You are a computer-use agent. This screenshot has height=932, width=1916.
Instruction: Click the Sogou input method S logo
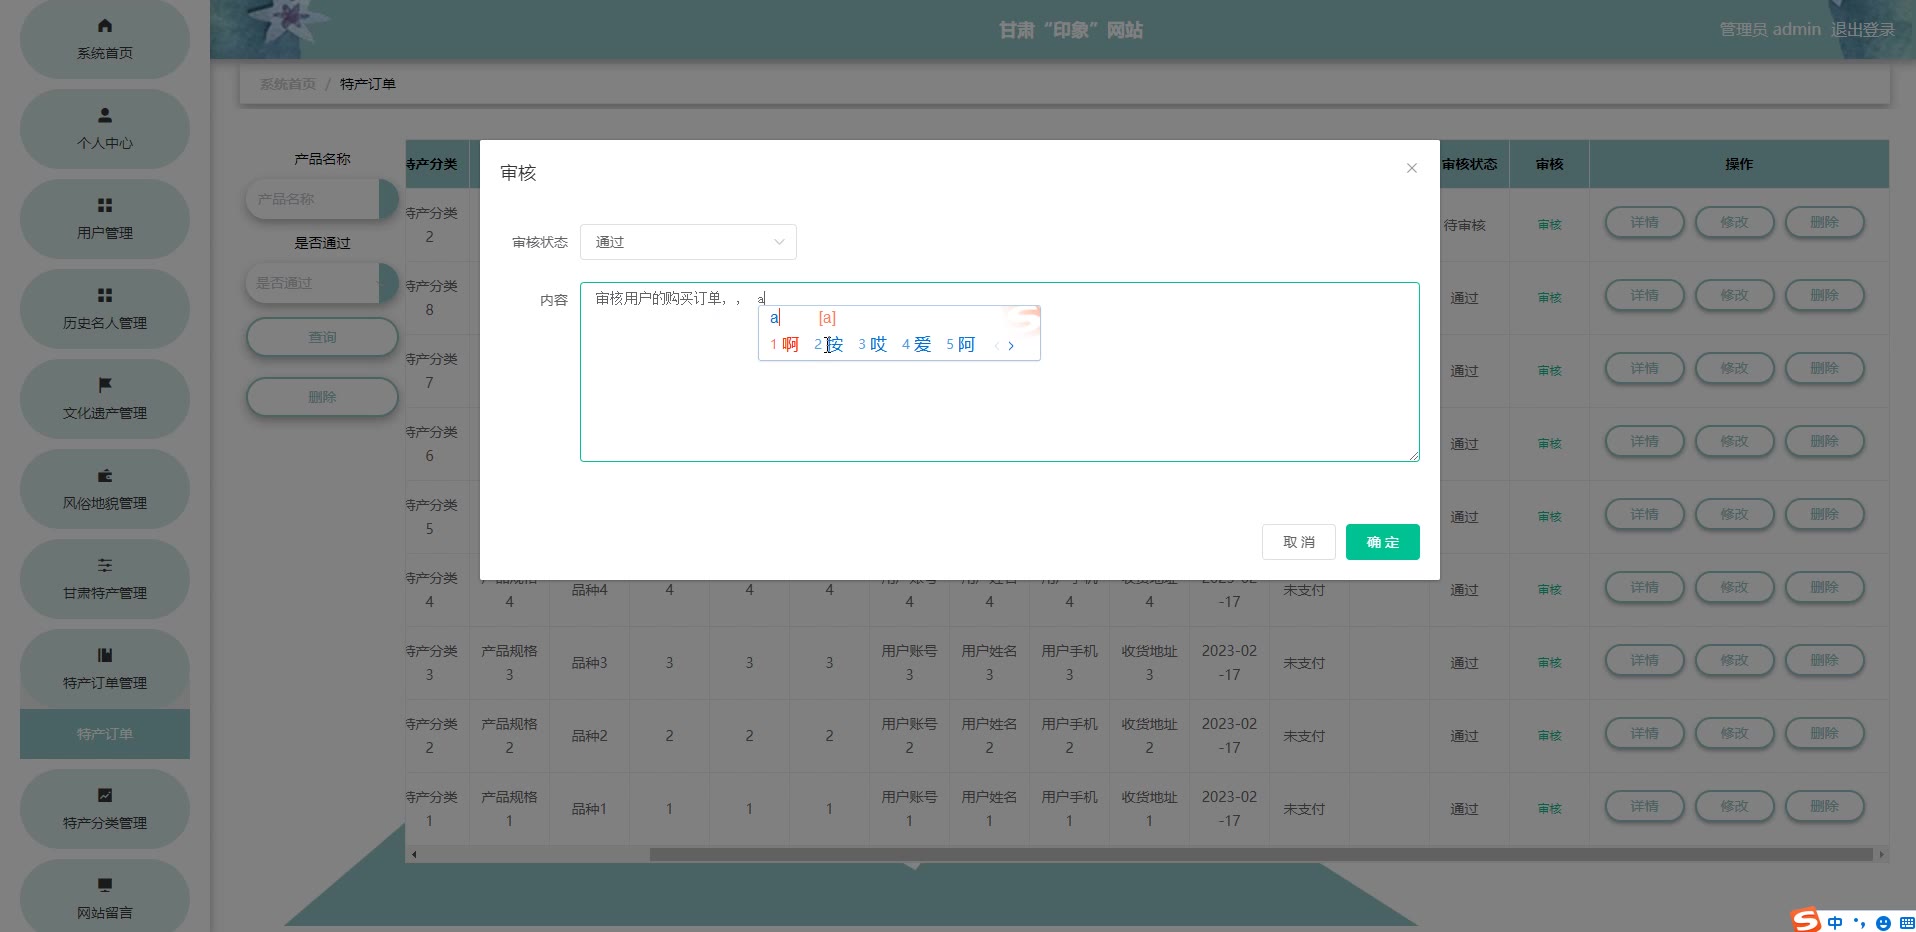(x=1805, y=920)
